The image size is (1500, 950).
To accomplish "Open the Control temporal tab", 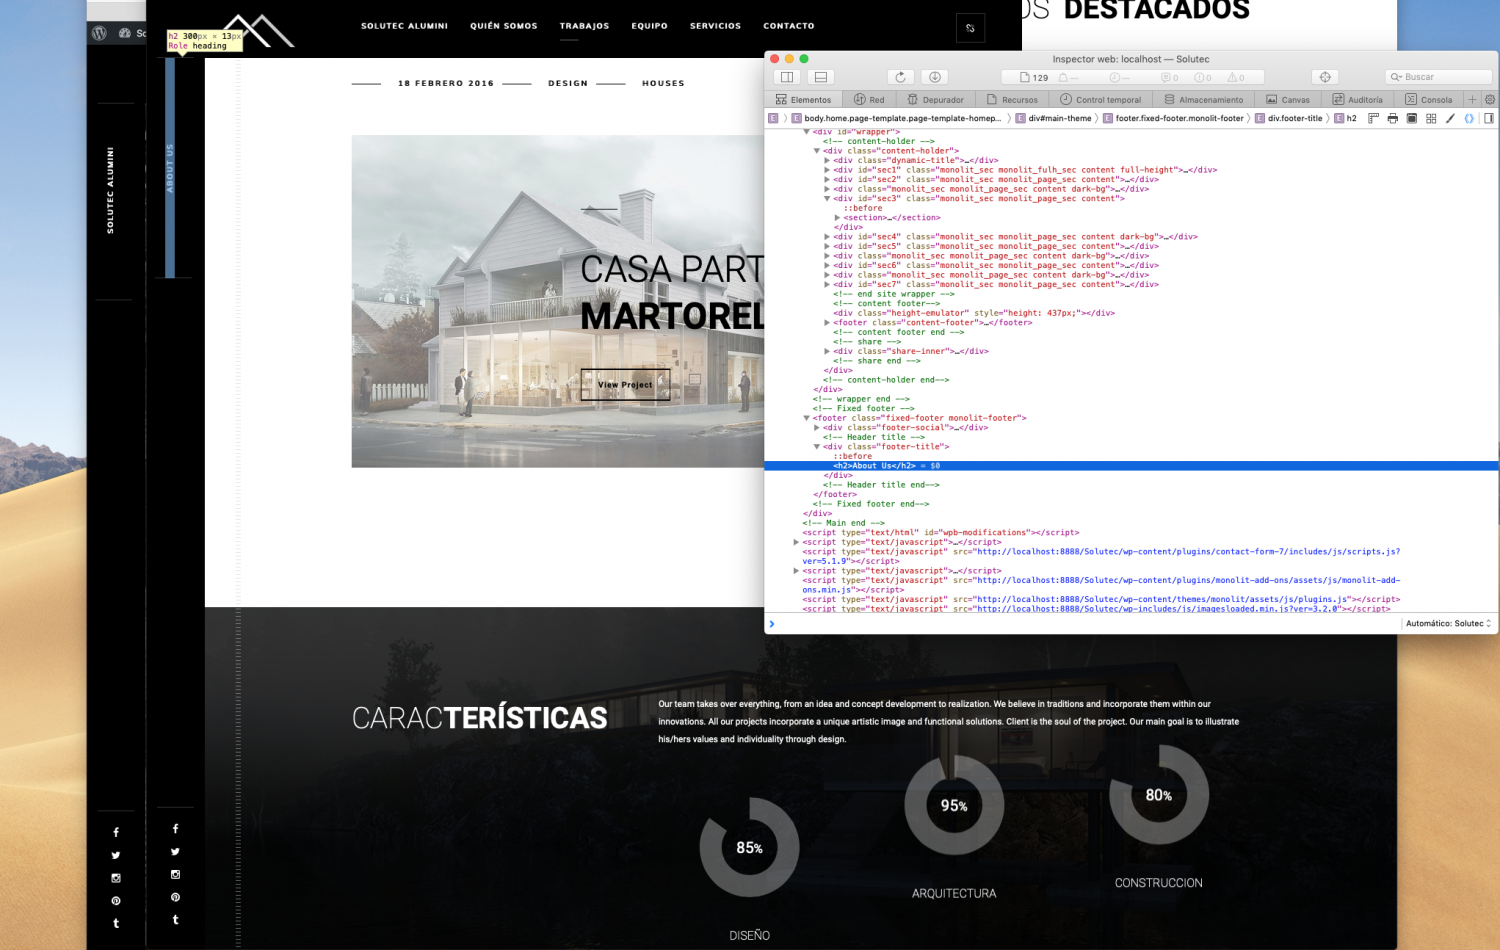I will coord(1100,99).
